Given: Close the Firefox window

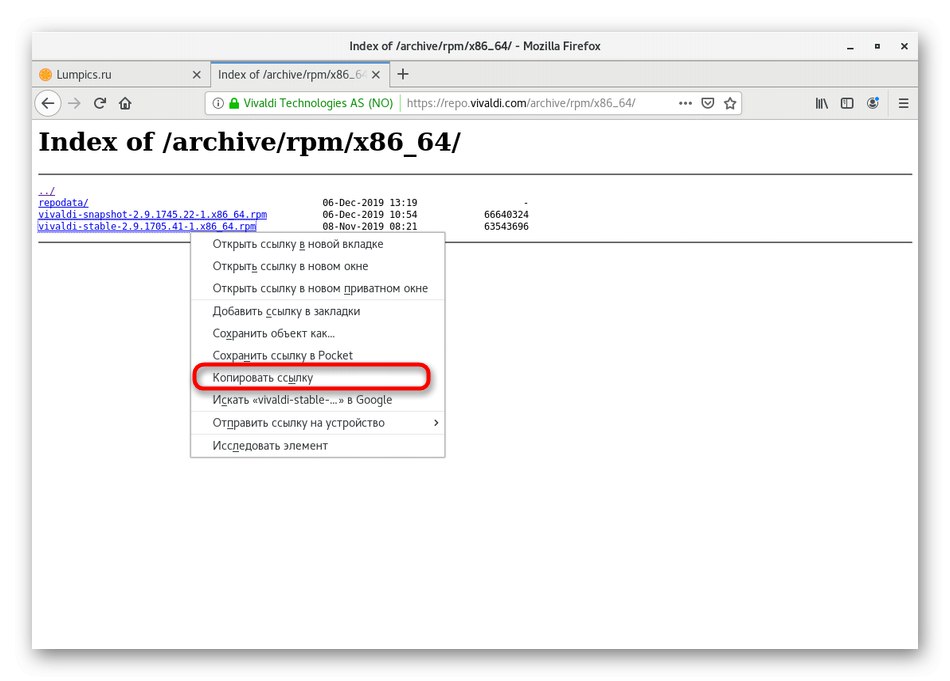Looking at the screenshot, I should tap(904, 47).
